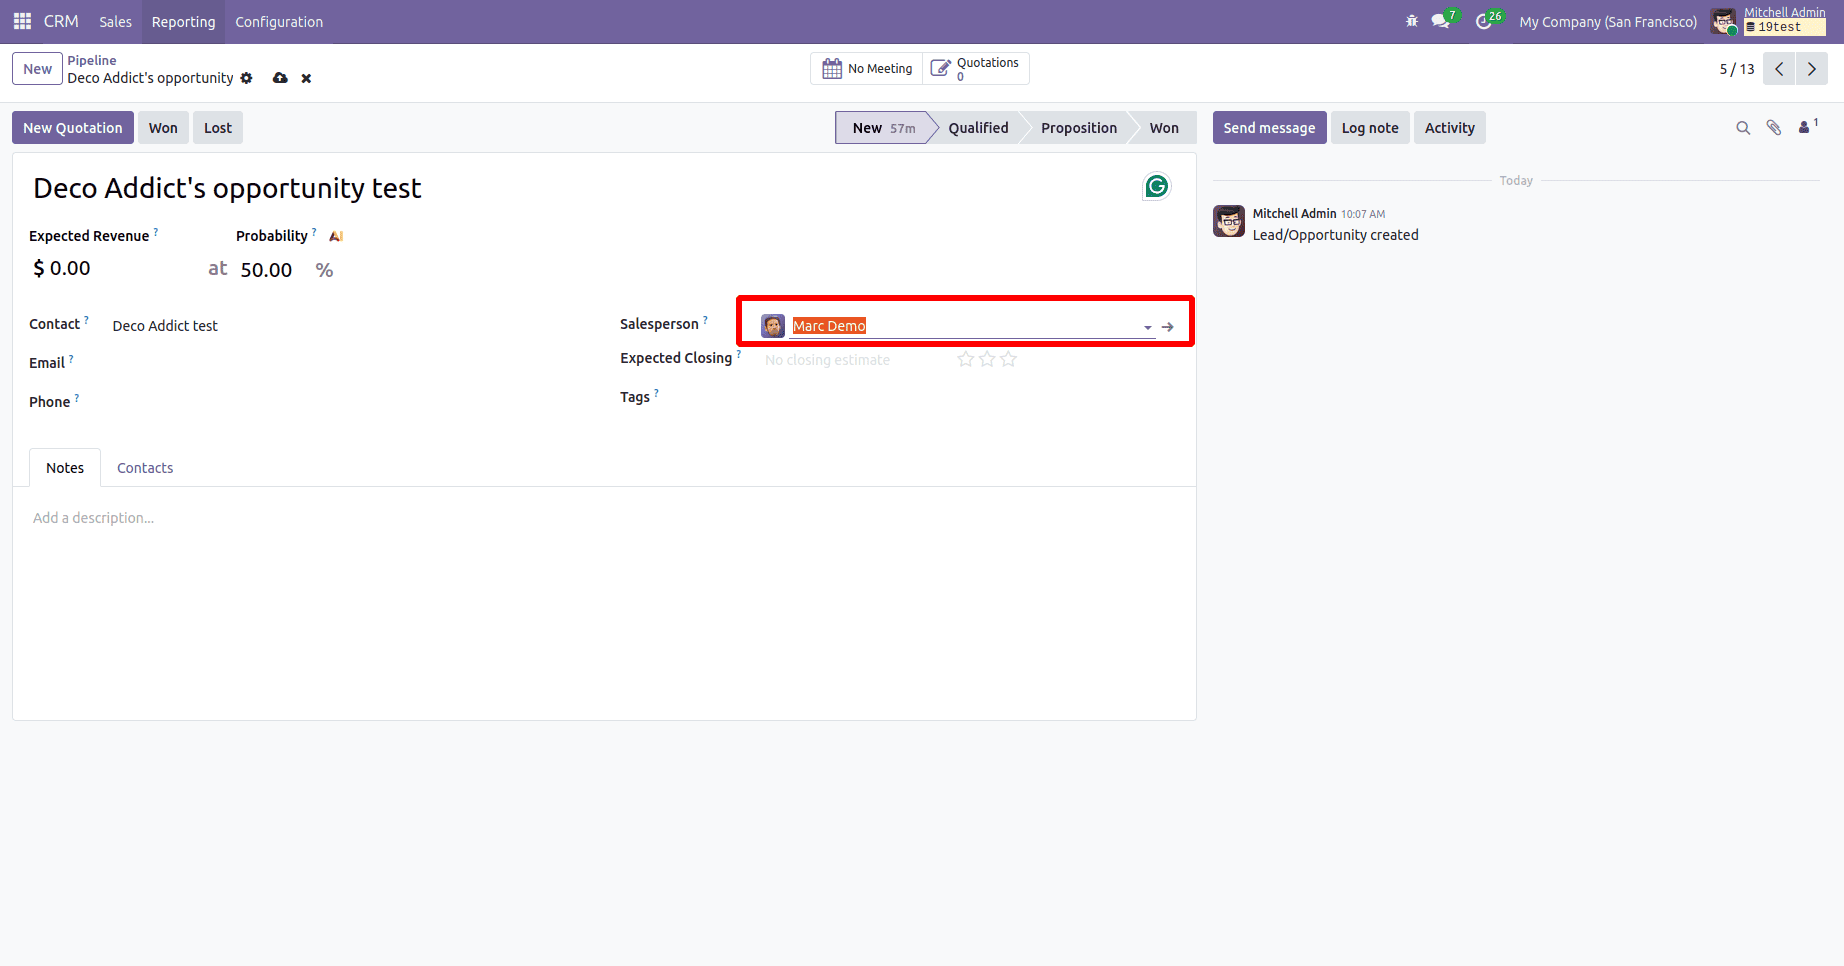Set a two-star rating on Expected Closing
The width and height of the screenshot is (1844, 966).
pyautogui.click(x=987, y=358)
